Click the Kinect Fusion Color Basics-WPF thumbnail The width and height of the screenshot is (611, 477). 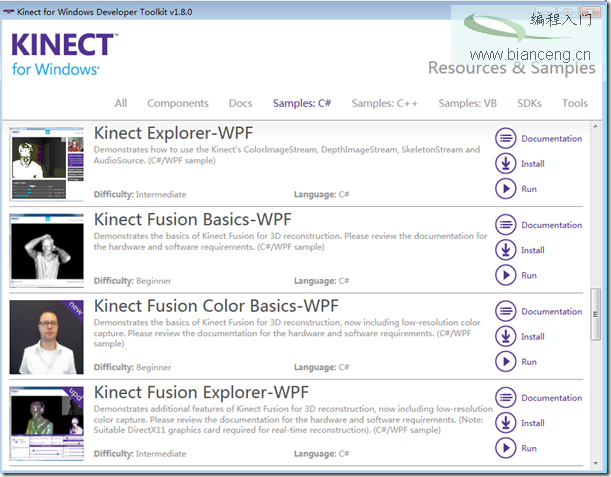[47, 337]
